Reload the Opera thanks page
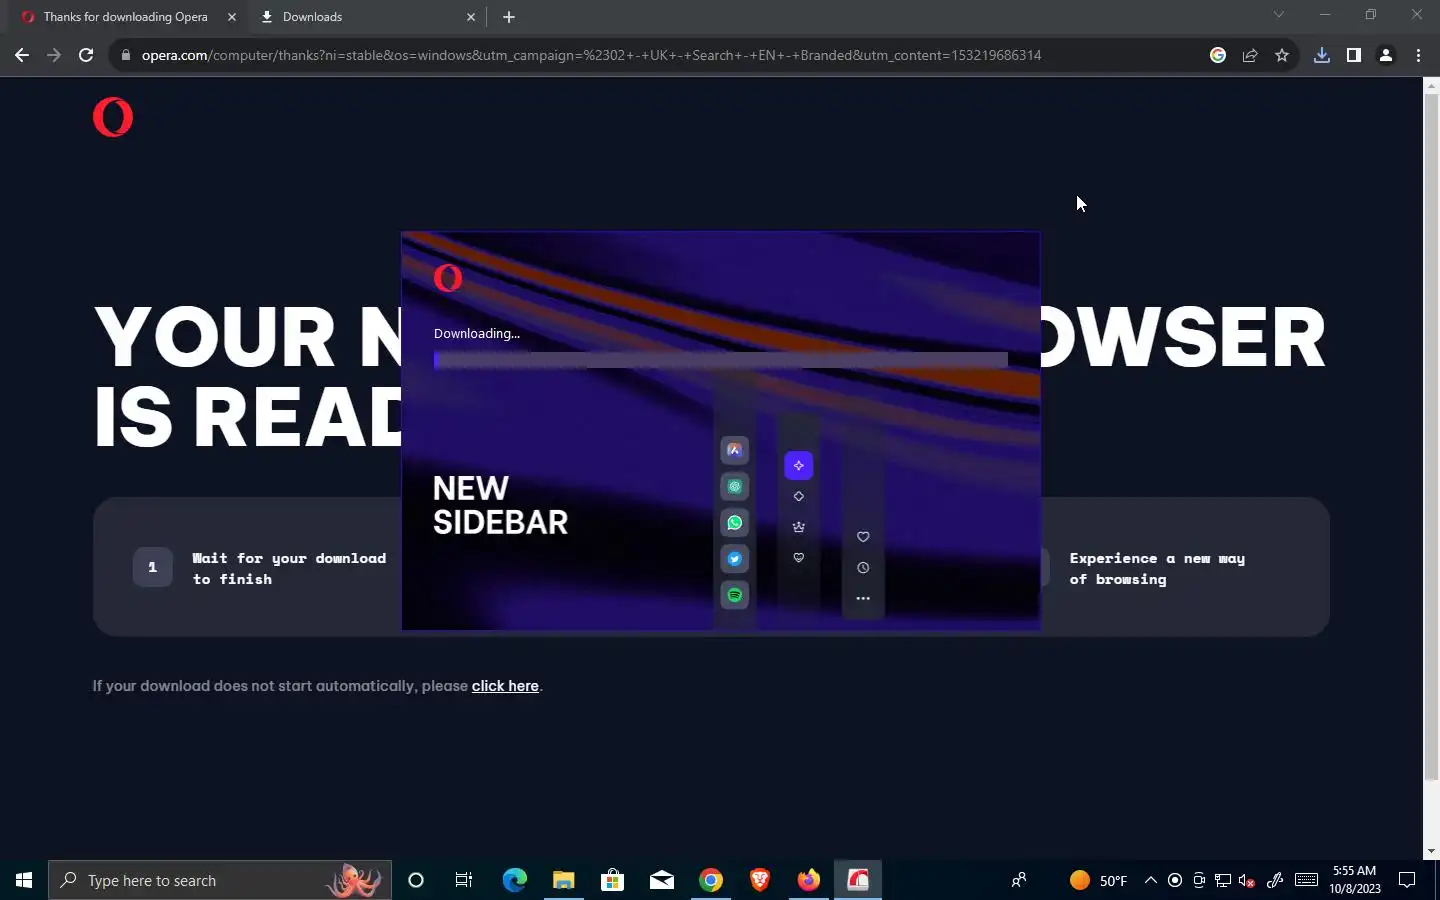1440x900 pixels. pos(86,55)
